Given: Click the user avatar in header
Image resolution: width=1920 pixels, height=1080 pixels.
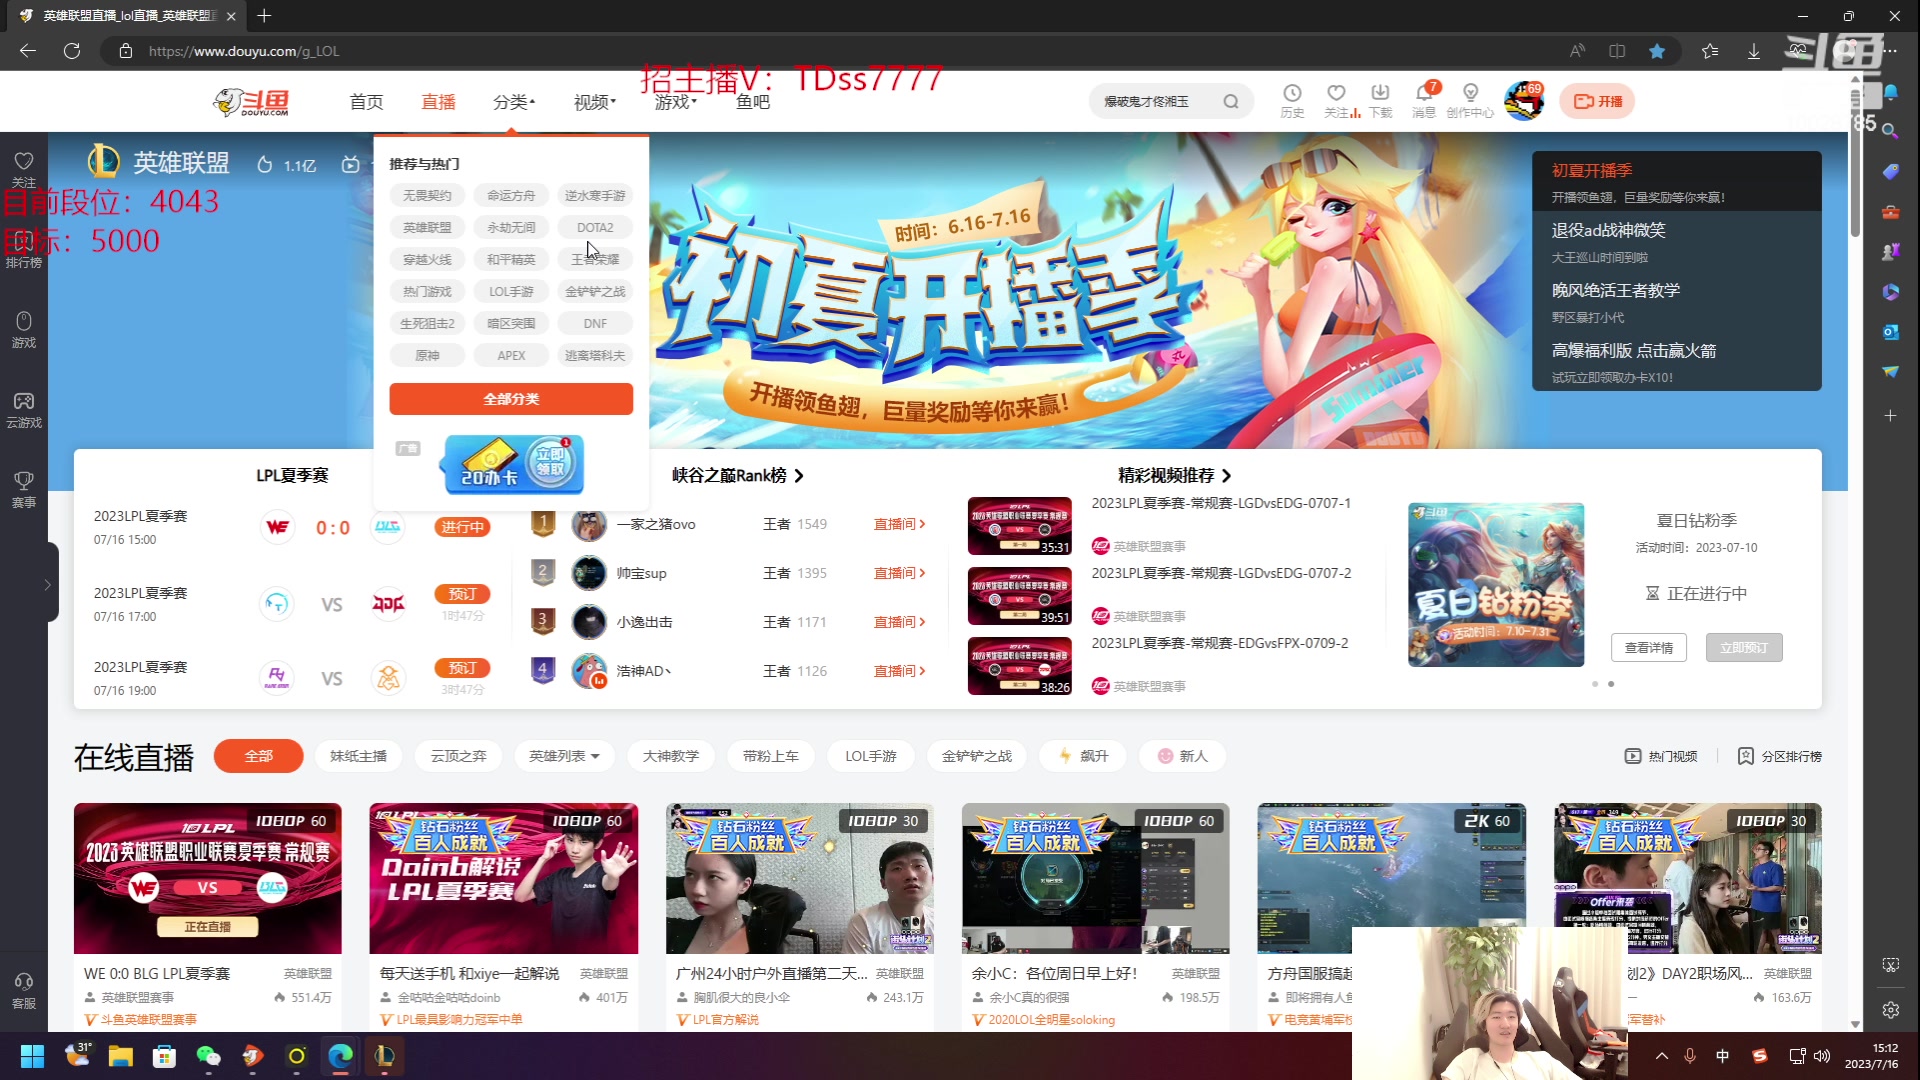Looking at the screenshot, I should point(1524,102).
